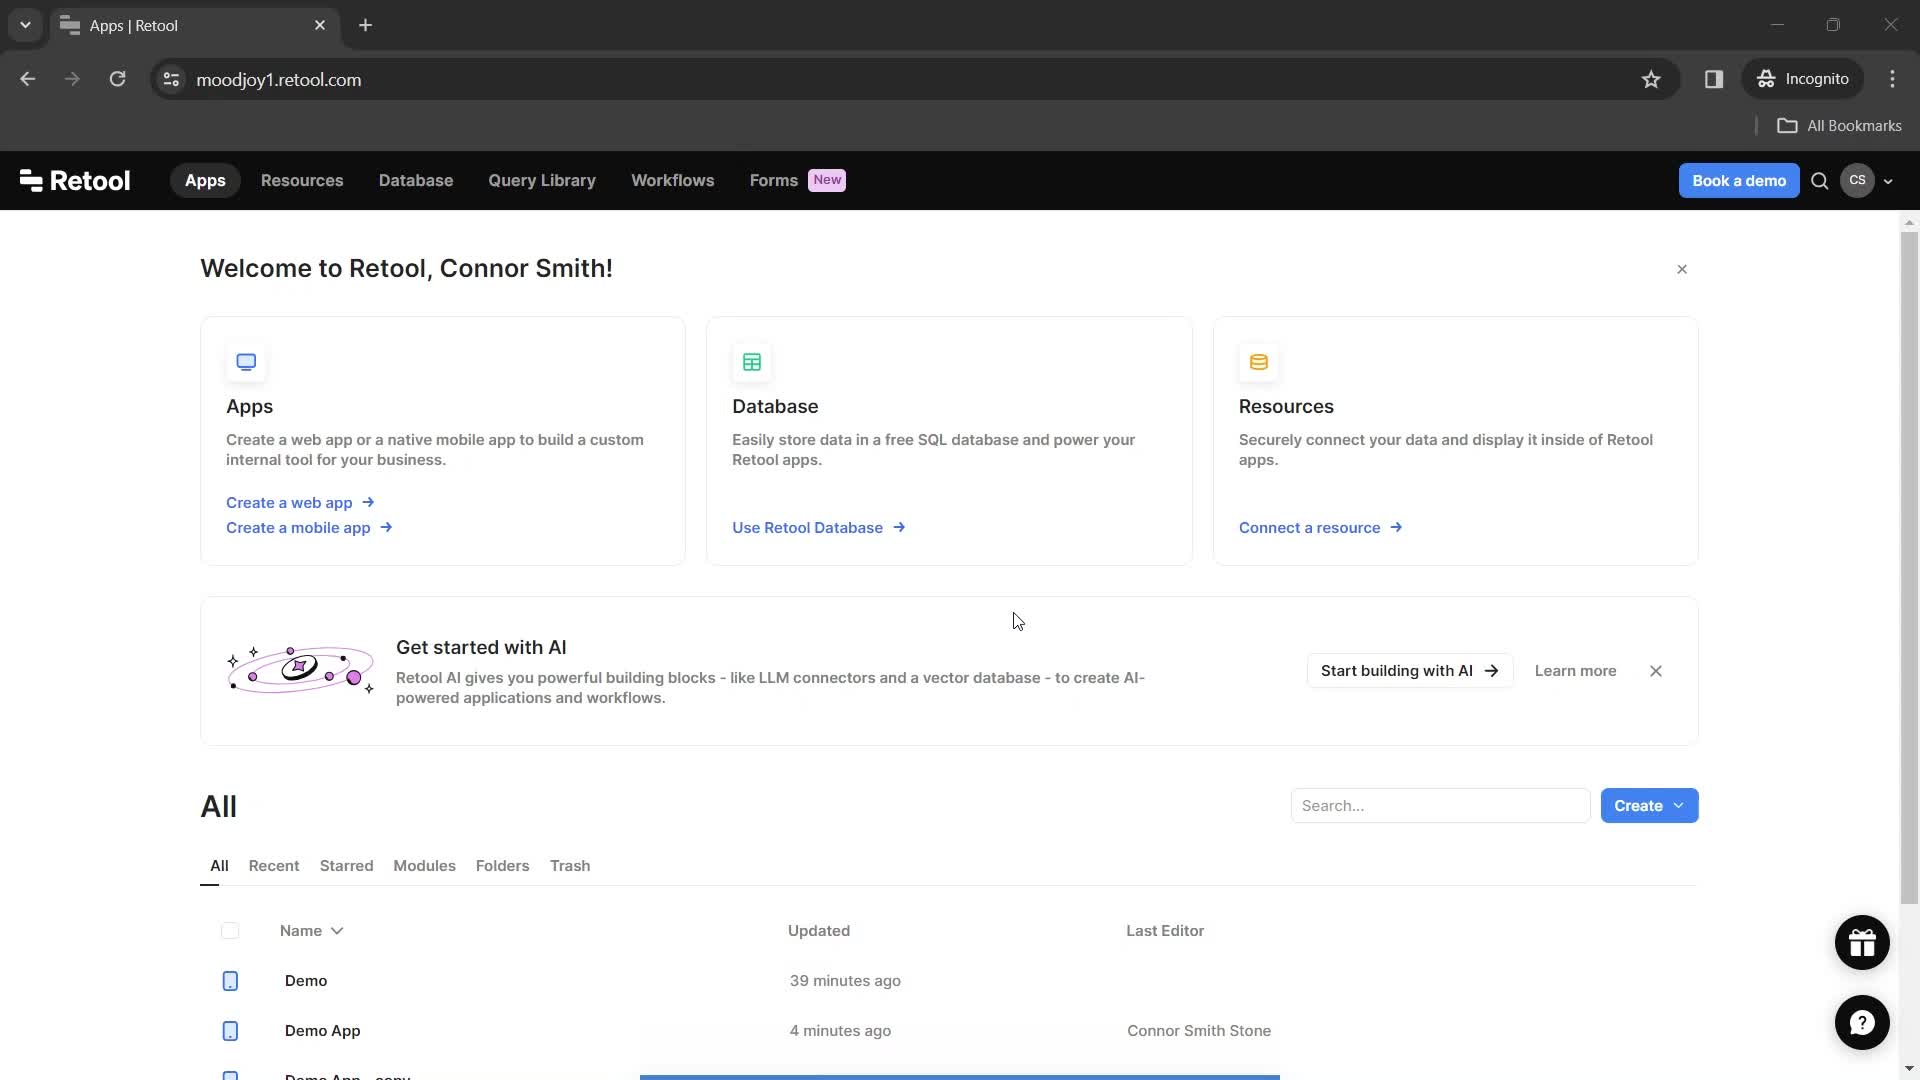Switch to the Recent tab
Screen dimensions: 1920x1080
(x=274, y=864)
